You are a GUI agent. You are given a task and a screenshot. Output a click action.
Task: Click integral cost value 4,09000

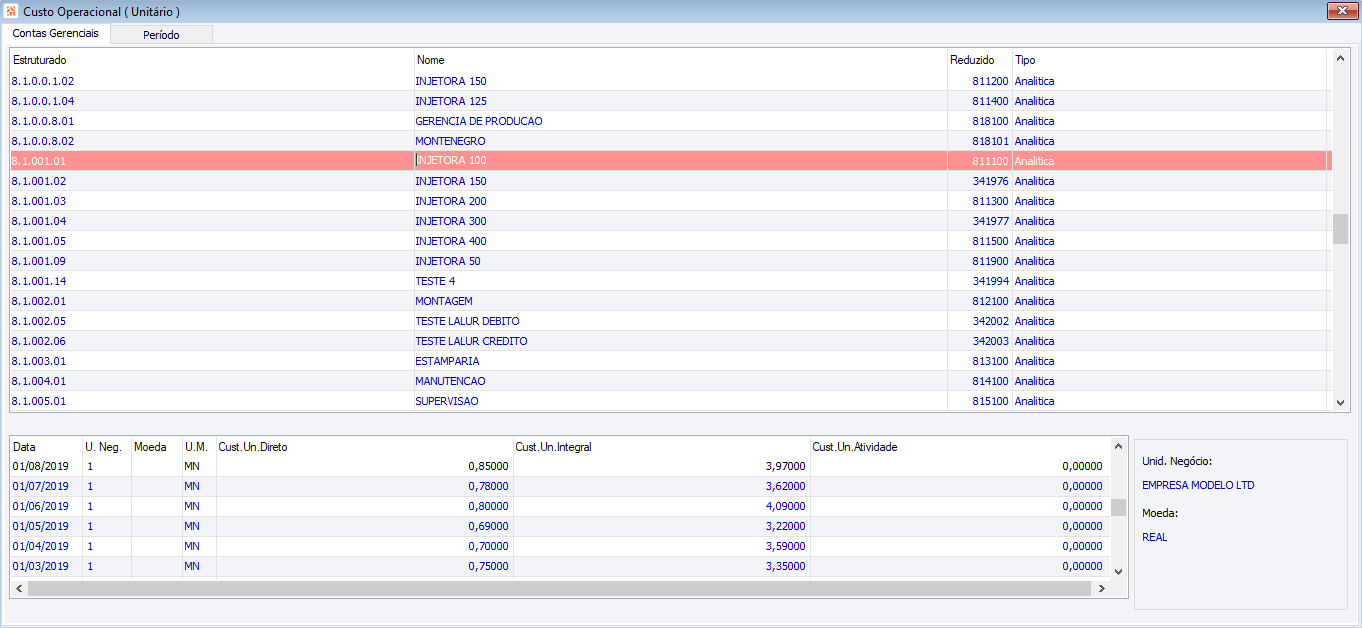[785, 506]
